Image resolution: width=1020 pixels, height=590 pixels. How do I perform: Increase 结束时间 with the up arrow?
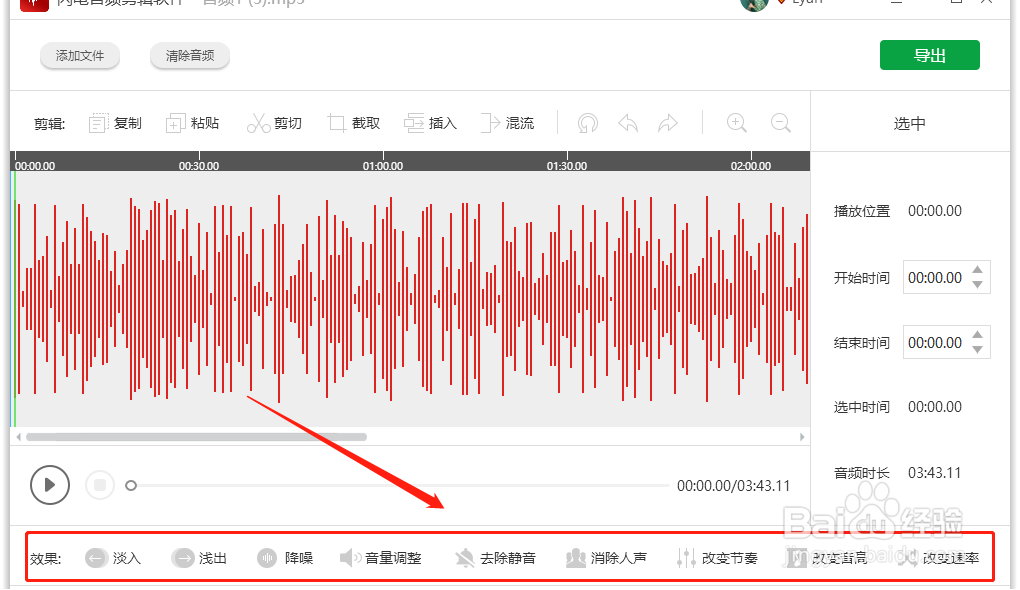pos(978,335)
